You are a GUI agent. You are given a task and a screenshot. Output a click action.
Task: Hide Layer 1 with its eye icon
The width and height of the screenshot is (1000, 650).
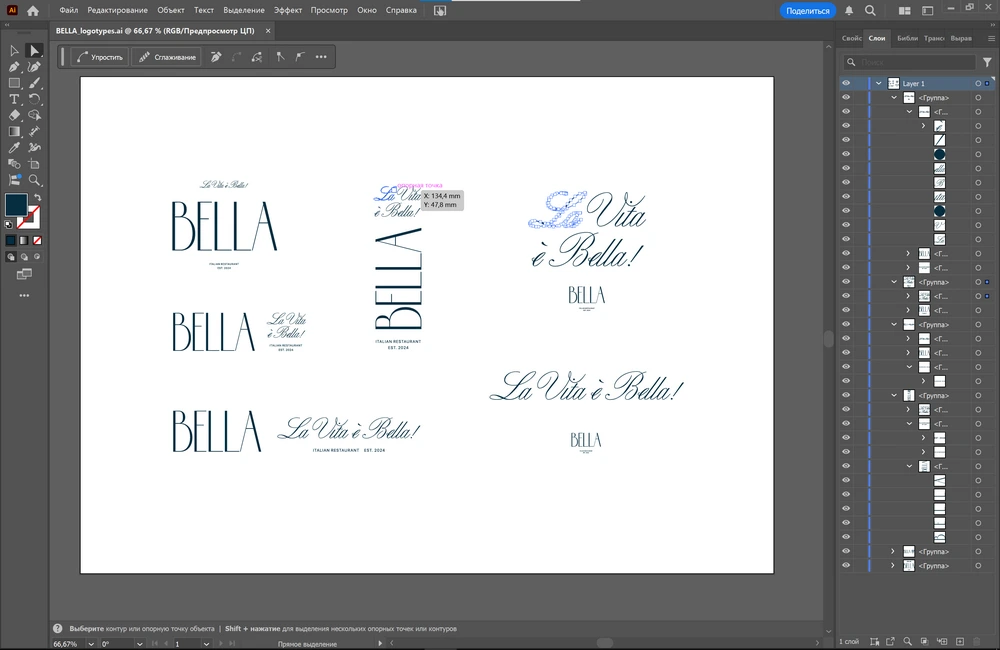tap(846, 84)
